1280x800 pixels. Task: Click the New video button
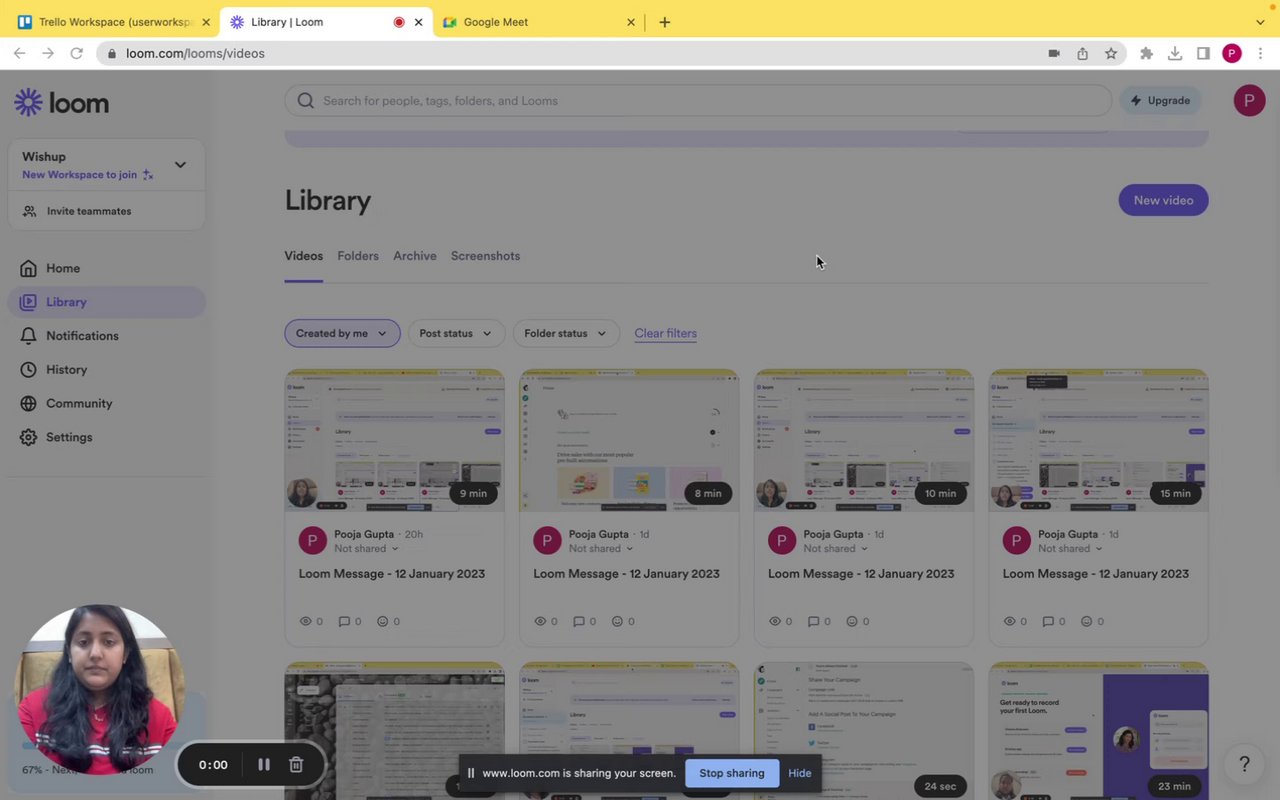[1163, 200]
